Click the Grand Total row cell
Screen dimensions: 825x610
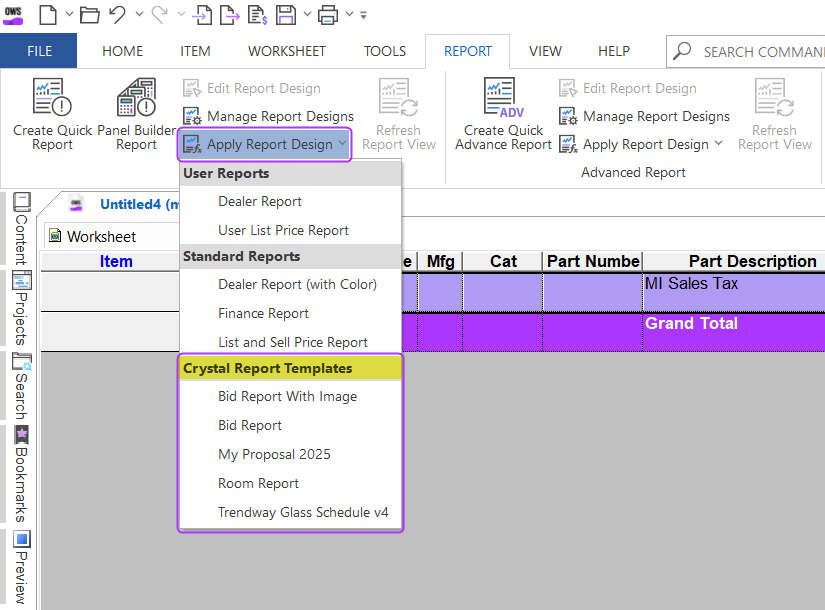[x=733, y=332]
